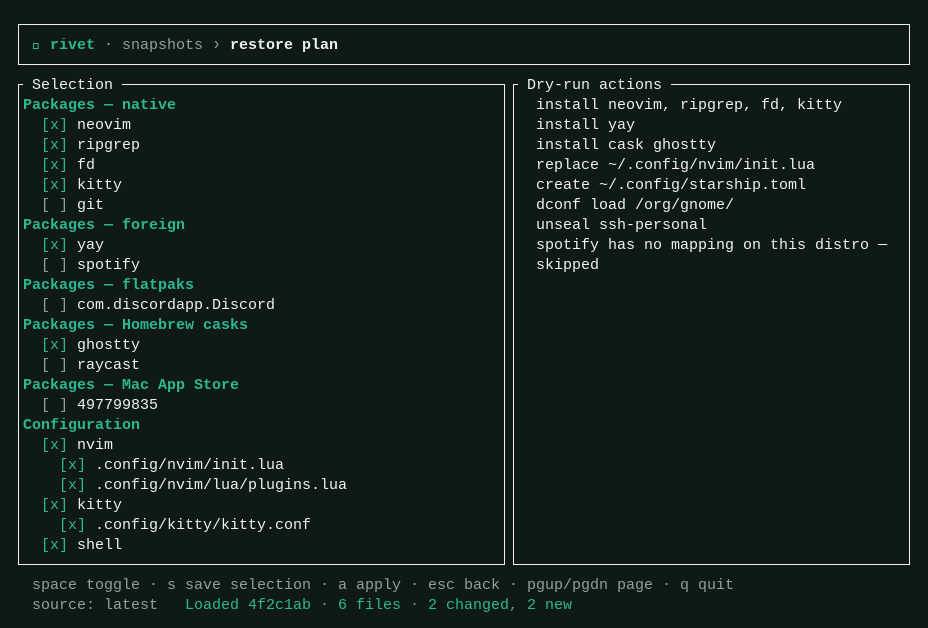Screen dimensions: 928x628
Task: Click the rivet logo square icon
Action: pyautogui.click(x=36, y=46)
